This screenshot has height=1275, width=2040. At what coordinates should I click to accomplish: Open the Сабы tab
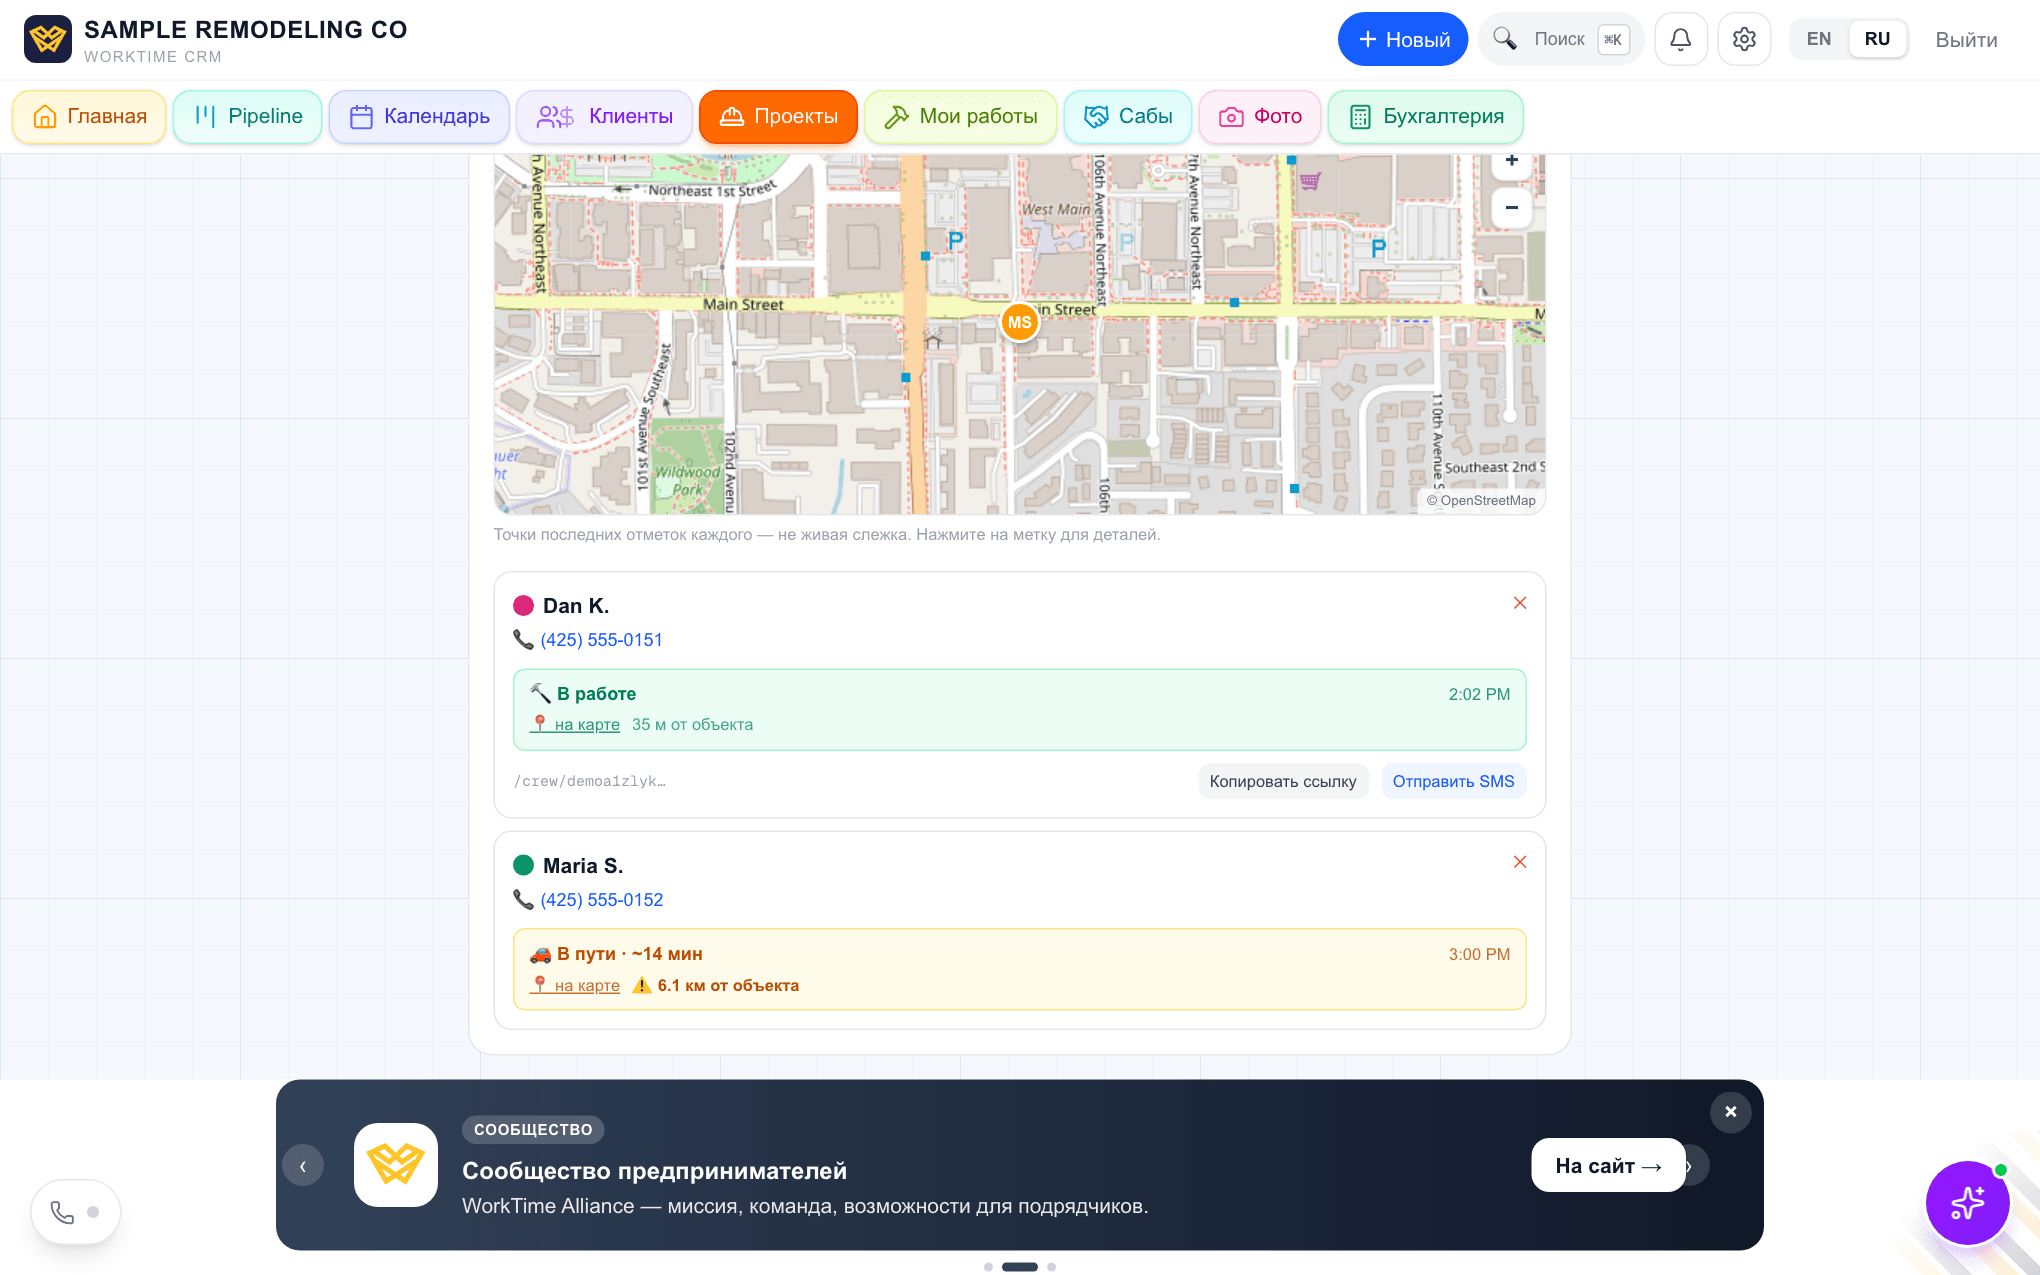click(1128, 117)
